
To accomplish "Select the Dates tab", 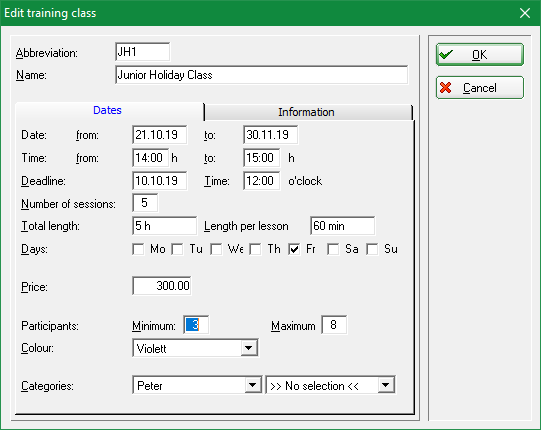I will [107, 110].
